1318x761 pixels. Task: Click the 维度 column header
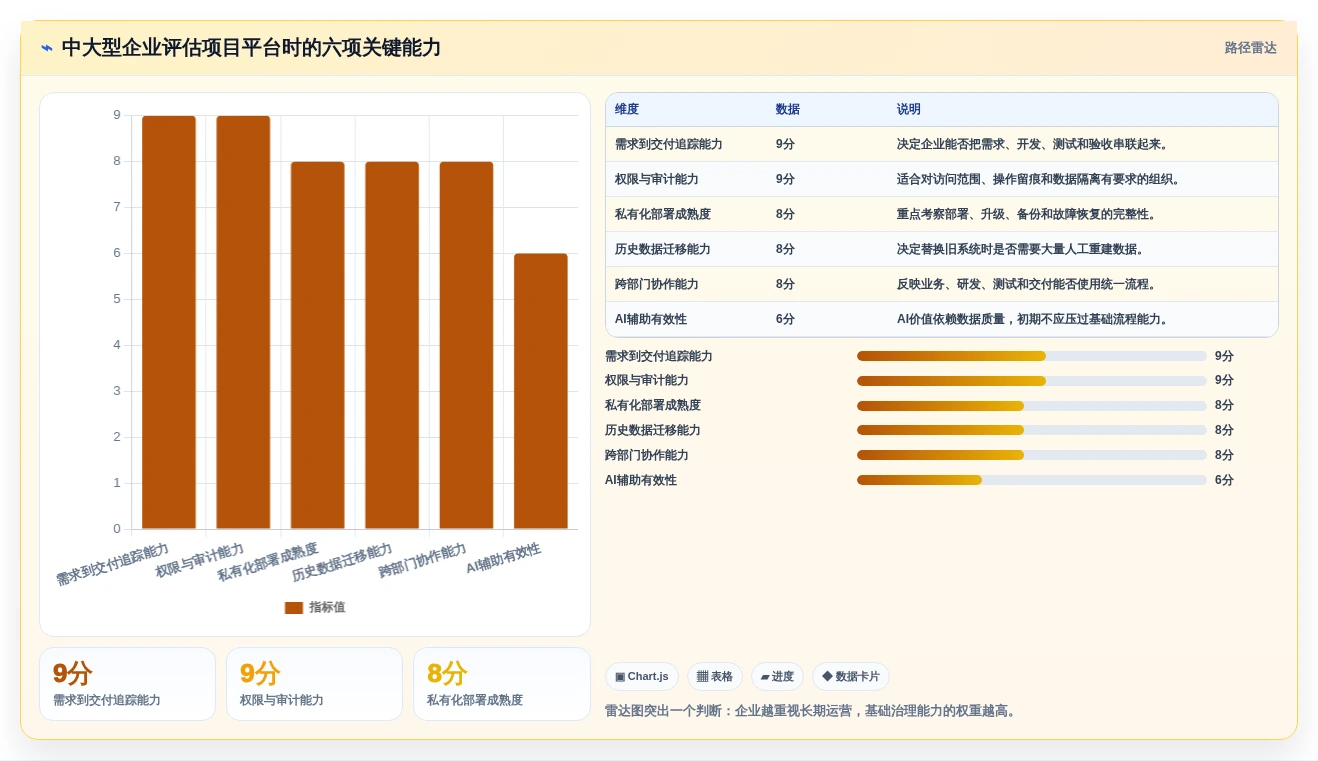pyautogui.click(x=627, y=109)
